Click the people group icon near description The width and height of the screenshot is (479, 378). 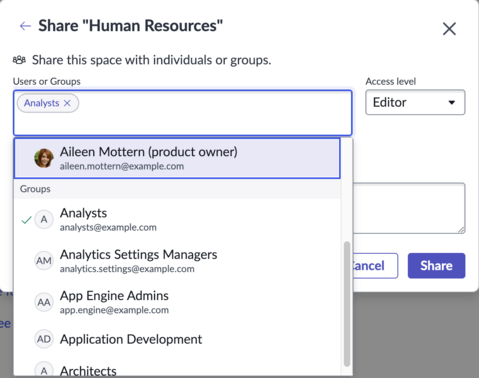(x=19, y=60)
